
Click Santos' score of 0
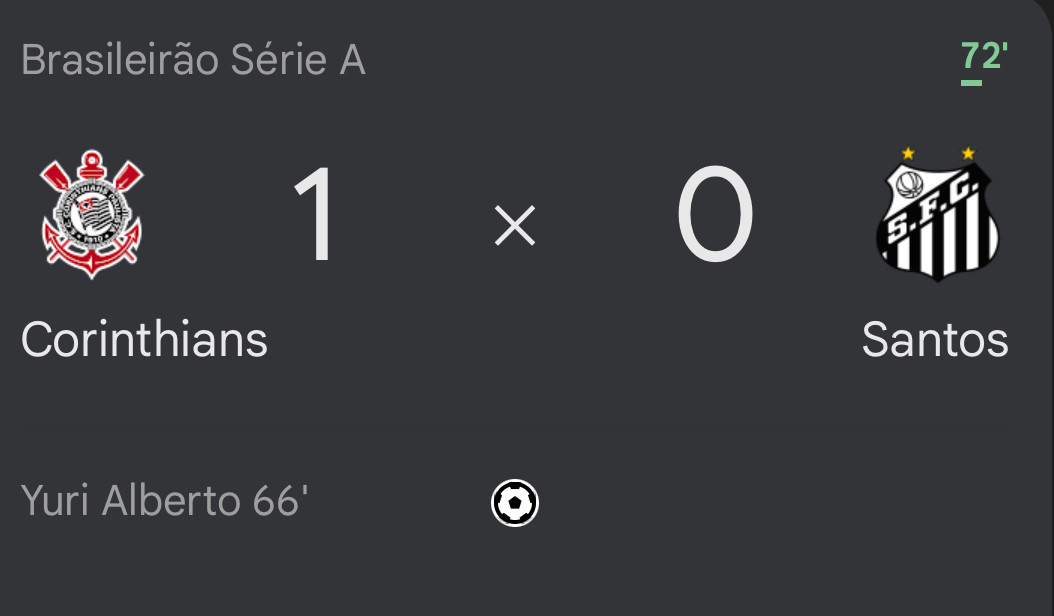(x=715, y=215)
